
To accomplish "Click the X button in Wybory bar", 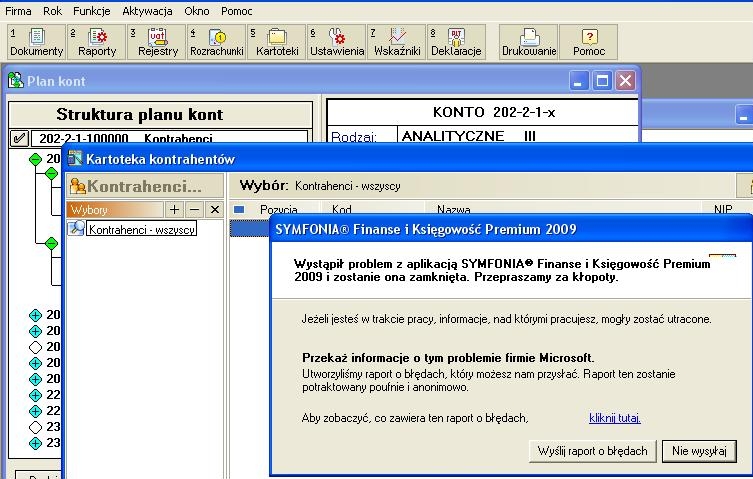I will [215, 209].
